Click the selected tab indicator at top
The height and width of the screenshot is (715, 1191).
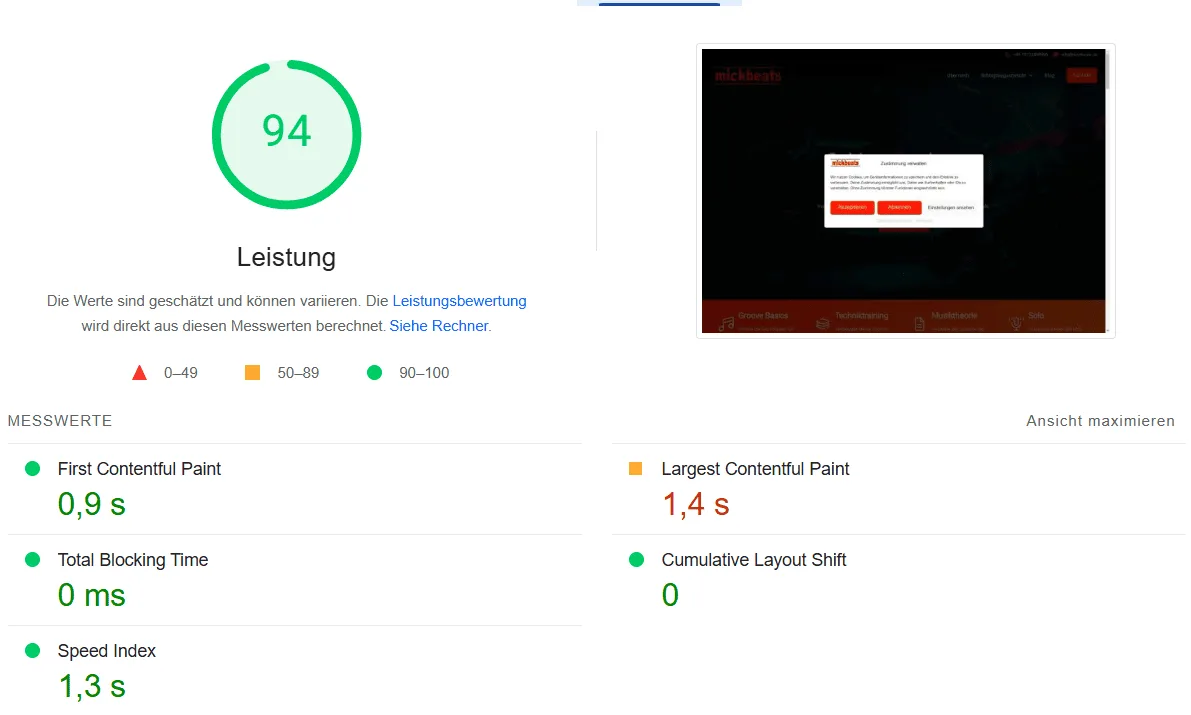click(x=659, y=4)
